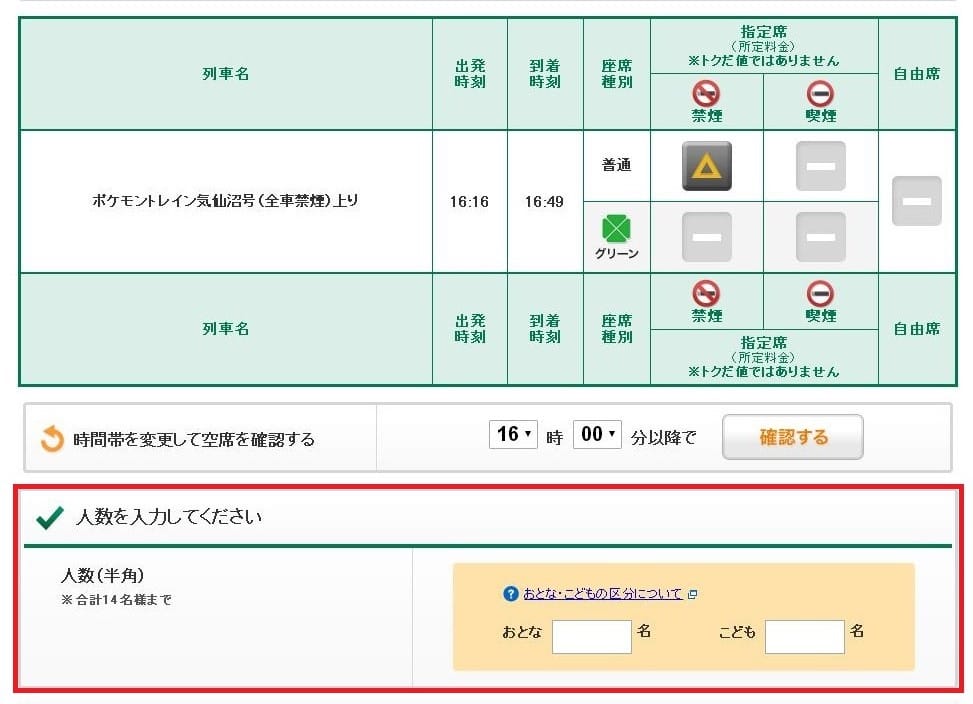Click the orange circular arrow time-change icon
Screen dimensions: 973x704
52,438
